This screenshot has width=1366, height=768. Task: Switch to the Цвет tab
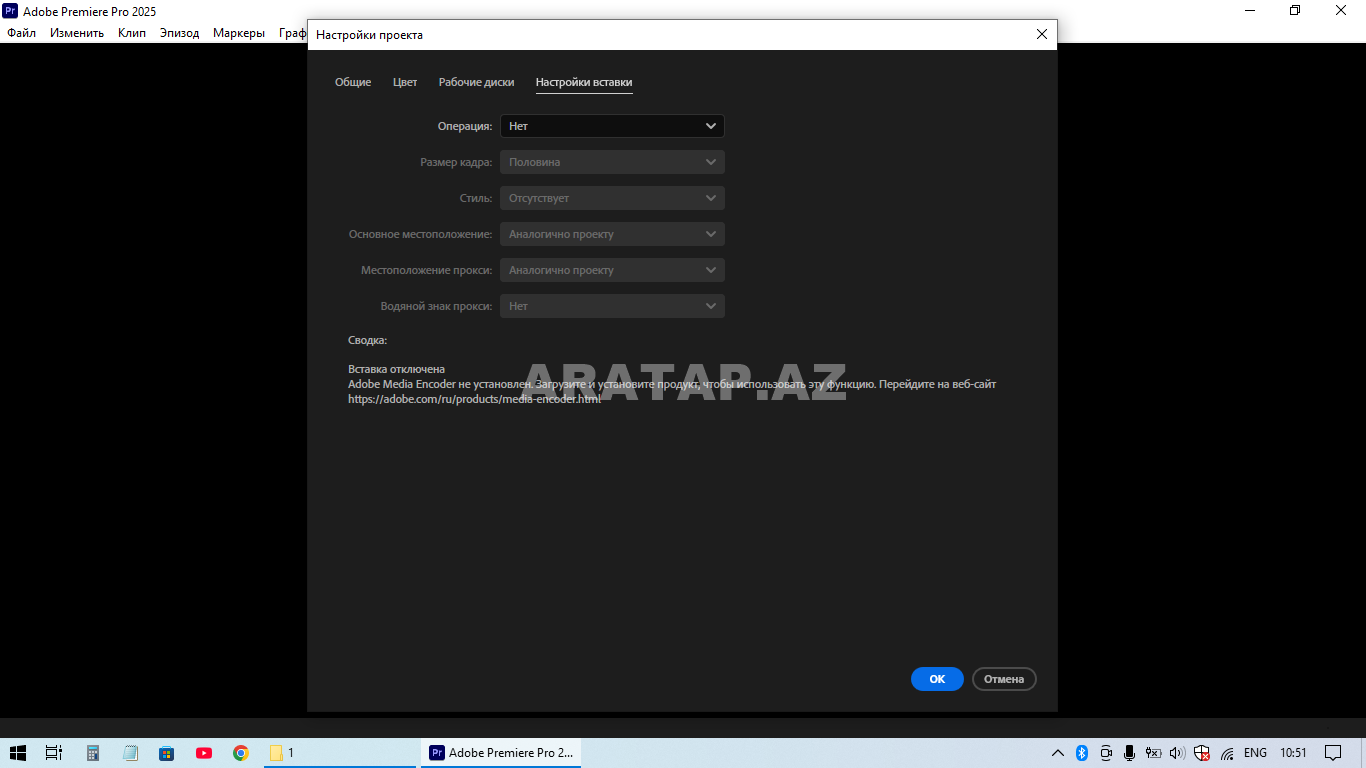pyautogui.click(x=405, y=82)
